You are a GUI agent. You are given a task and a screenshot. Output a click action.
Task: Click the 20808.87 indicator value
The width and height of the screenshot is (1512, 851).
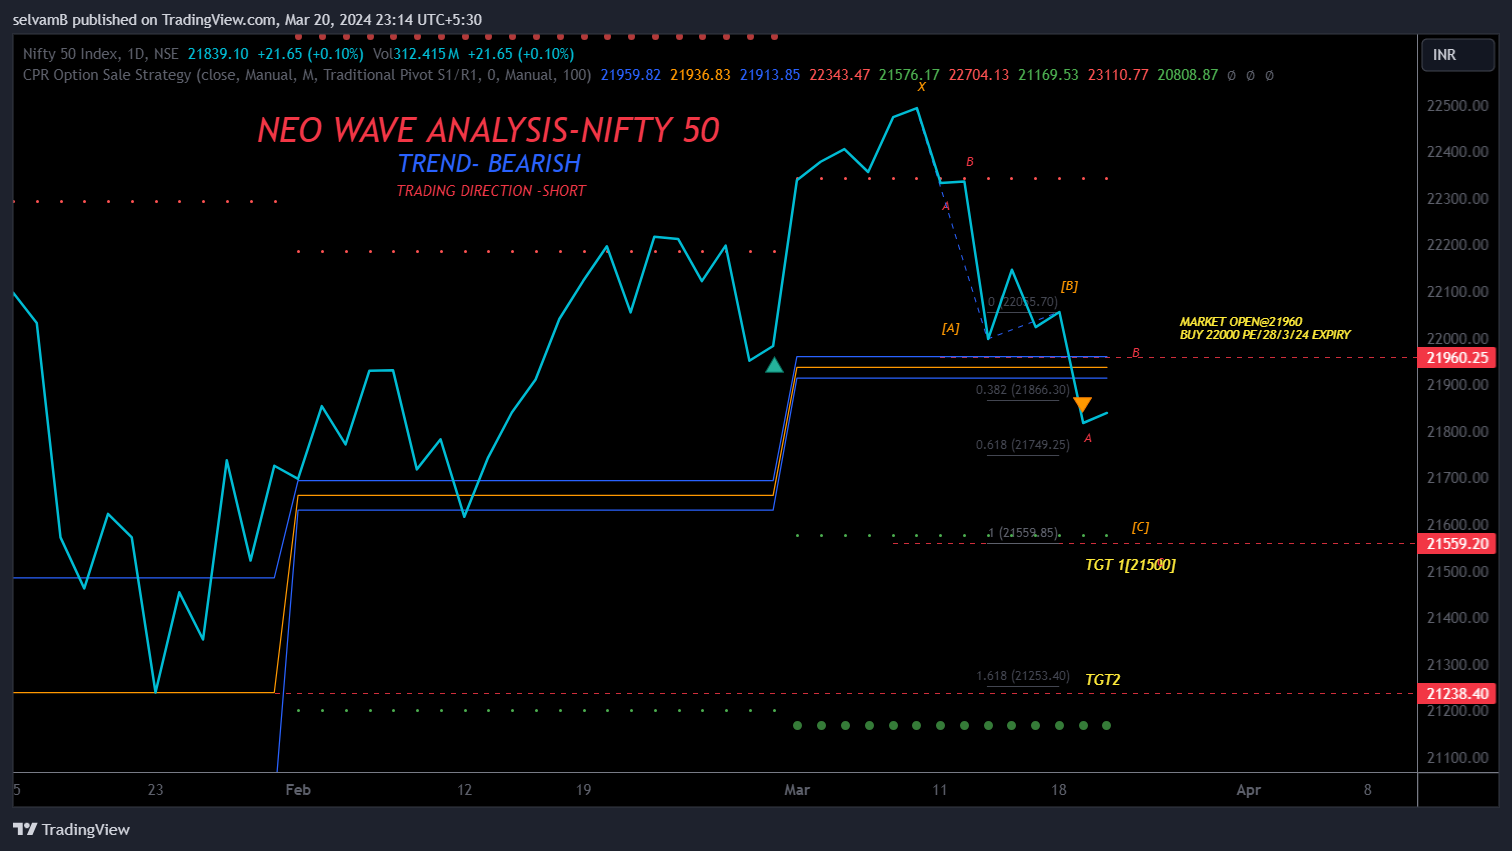tap(1187, 75)
